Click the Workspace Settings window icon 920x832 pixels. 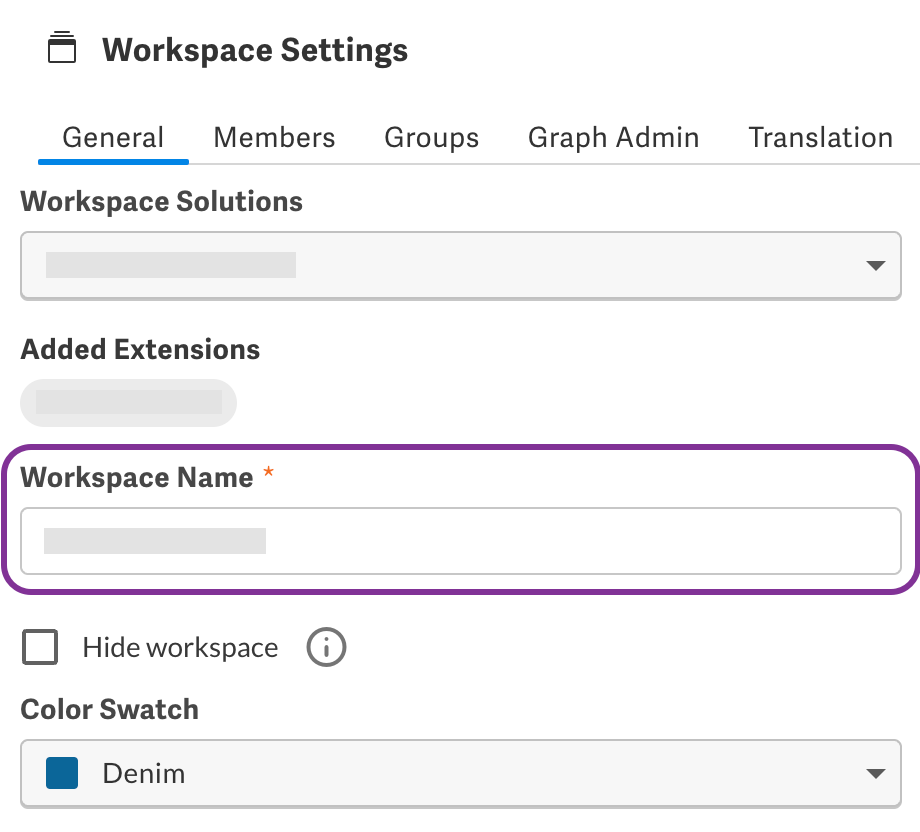(62, 49)
